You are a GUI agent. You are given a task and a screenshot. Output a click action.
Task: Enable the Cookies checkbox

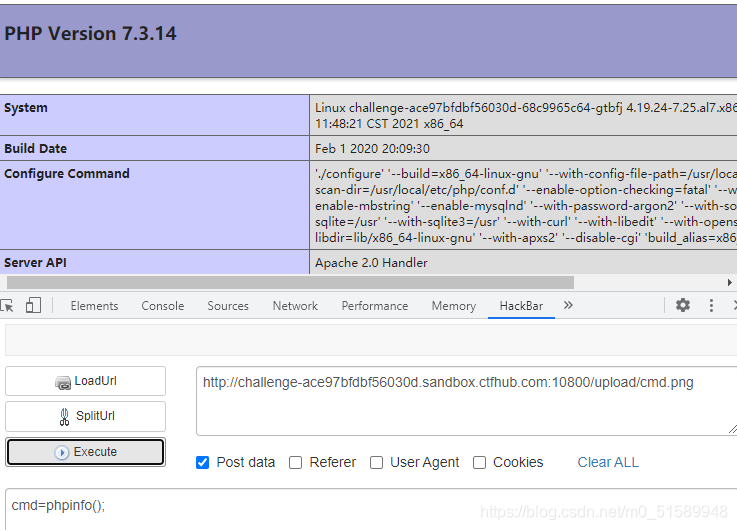click(479, 462)
